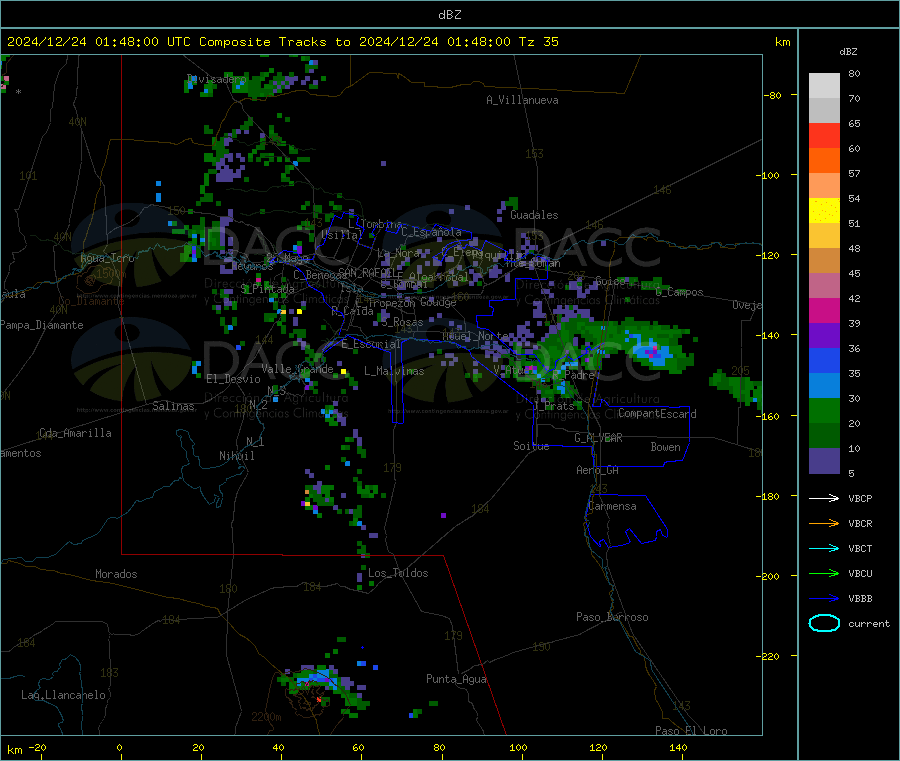Click the 'CompantEscard' map label
Image resolution: width=900 pixels, height=761 pixels.
coord(657,413)
